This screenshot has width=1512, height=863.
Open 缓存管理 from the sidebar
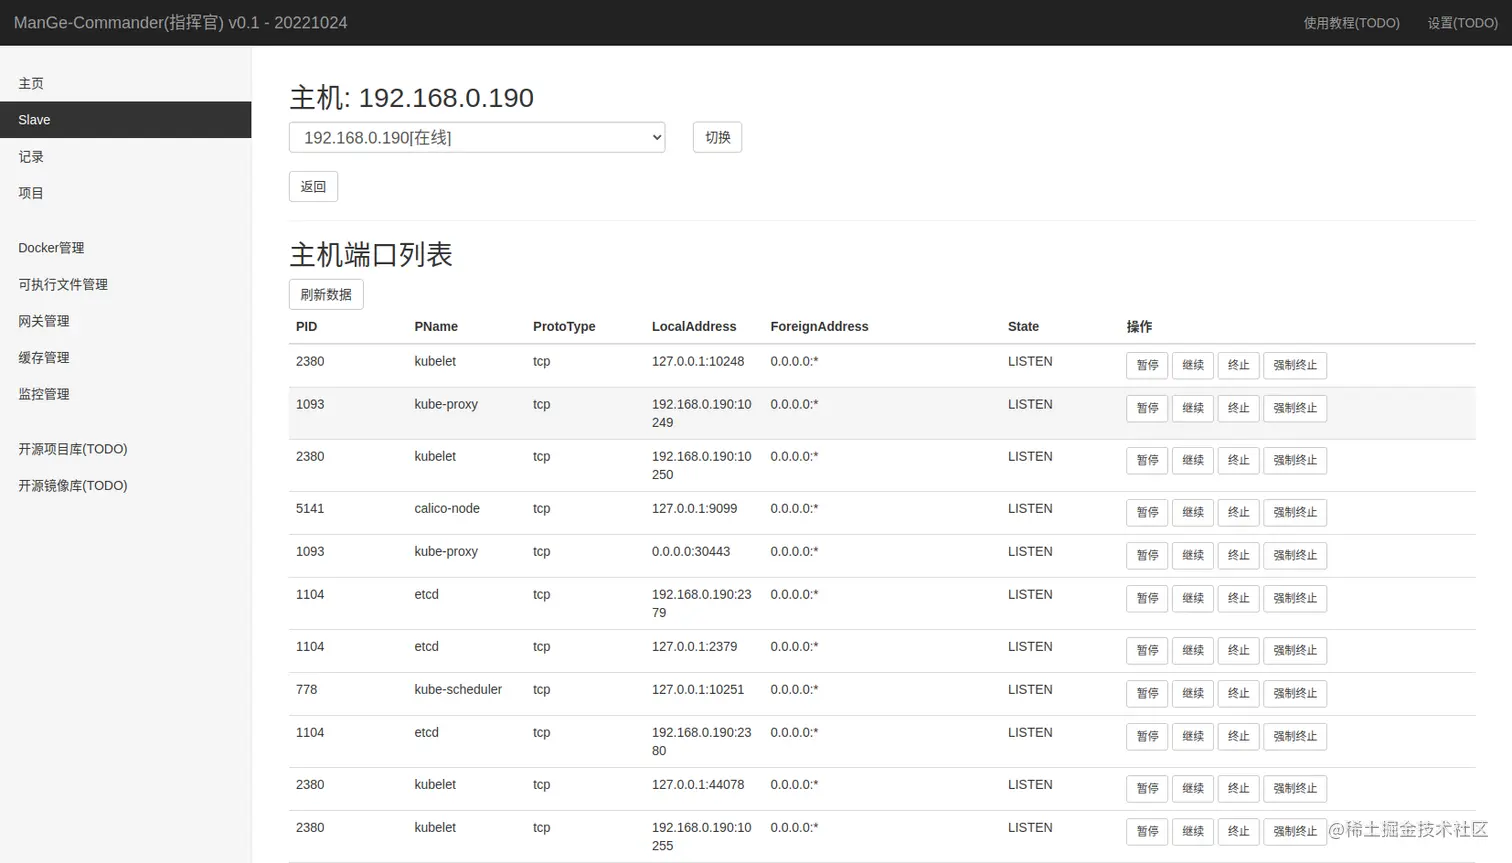(44, 357)
